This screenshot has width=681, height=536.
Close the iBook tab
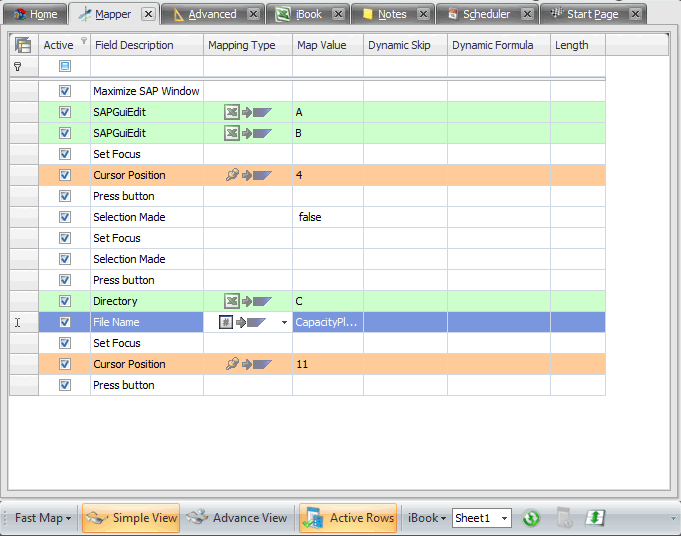click(x=338, y=14)
